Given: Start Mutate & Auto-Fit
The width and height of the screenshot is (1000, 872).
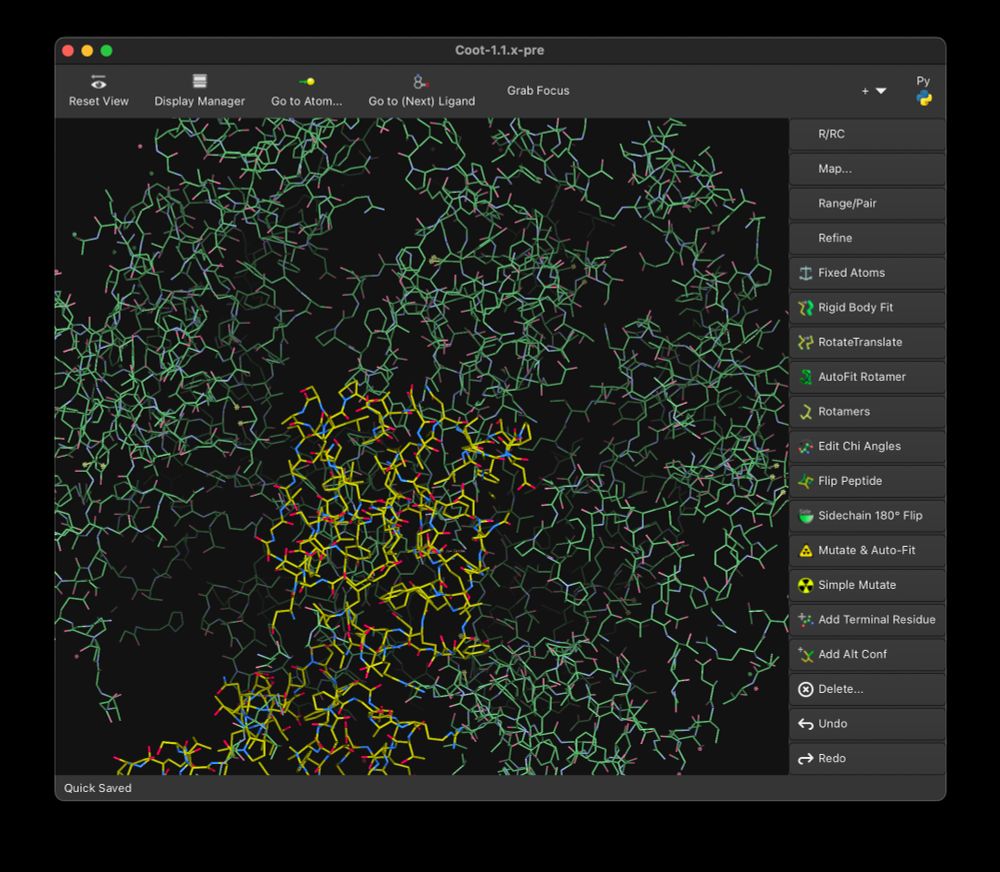Looking at the screenshot, I should 867,550.
